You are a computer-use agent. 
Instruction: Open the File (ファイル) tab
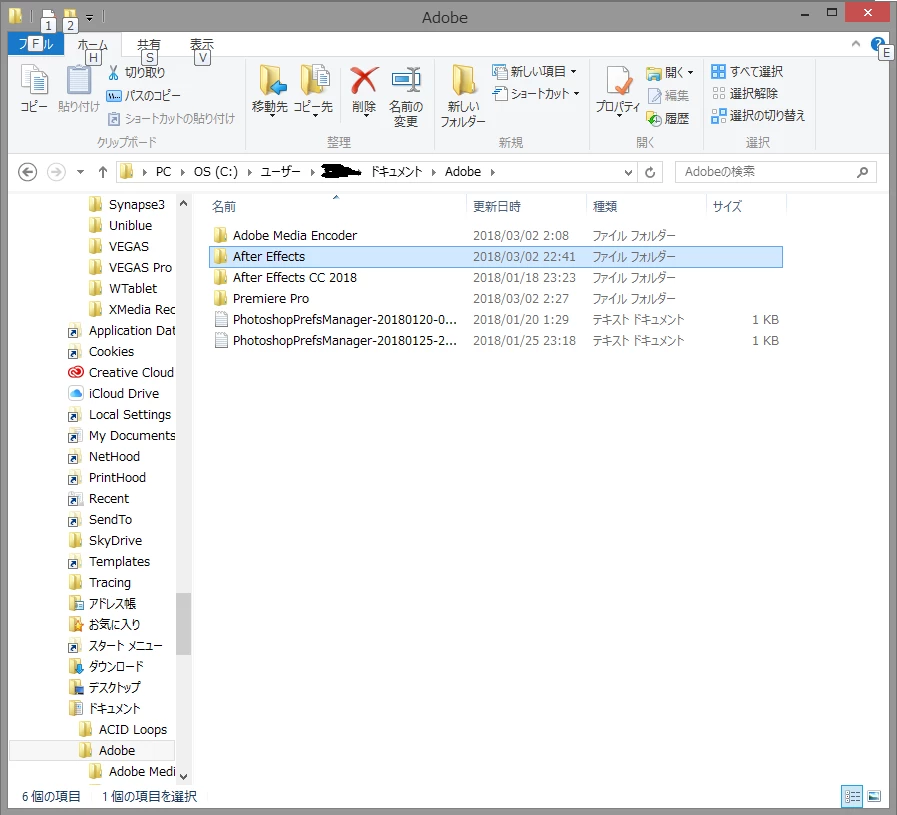coord(35,44)
